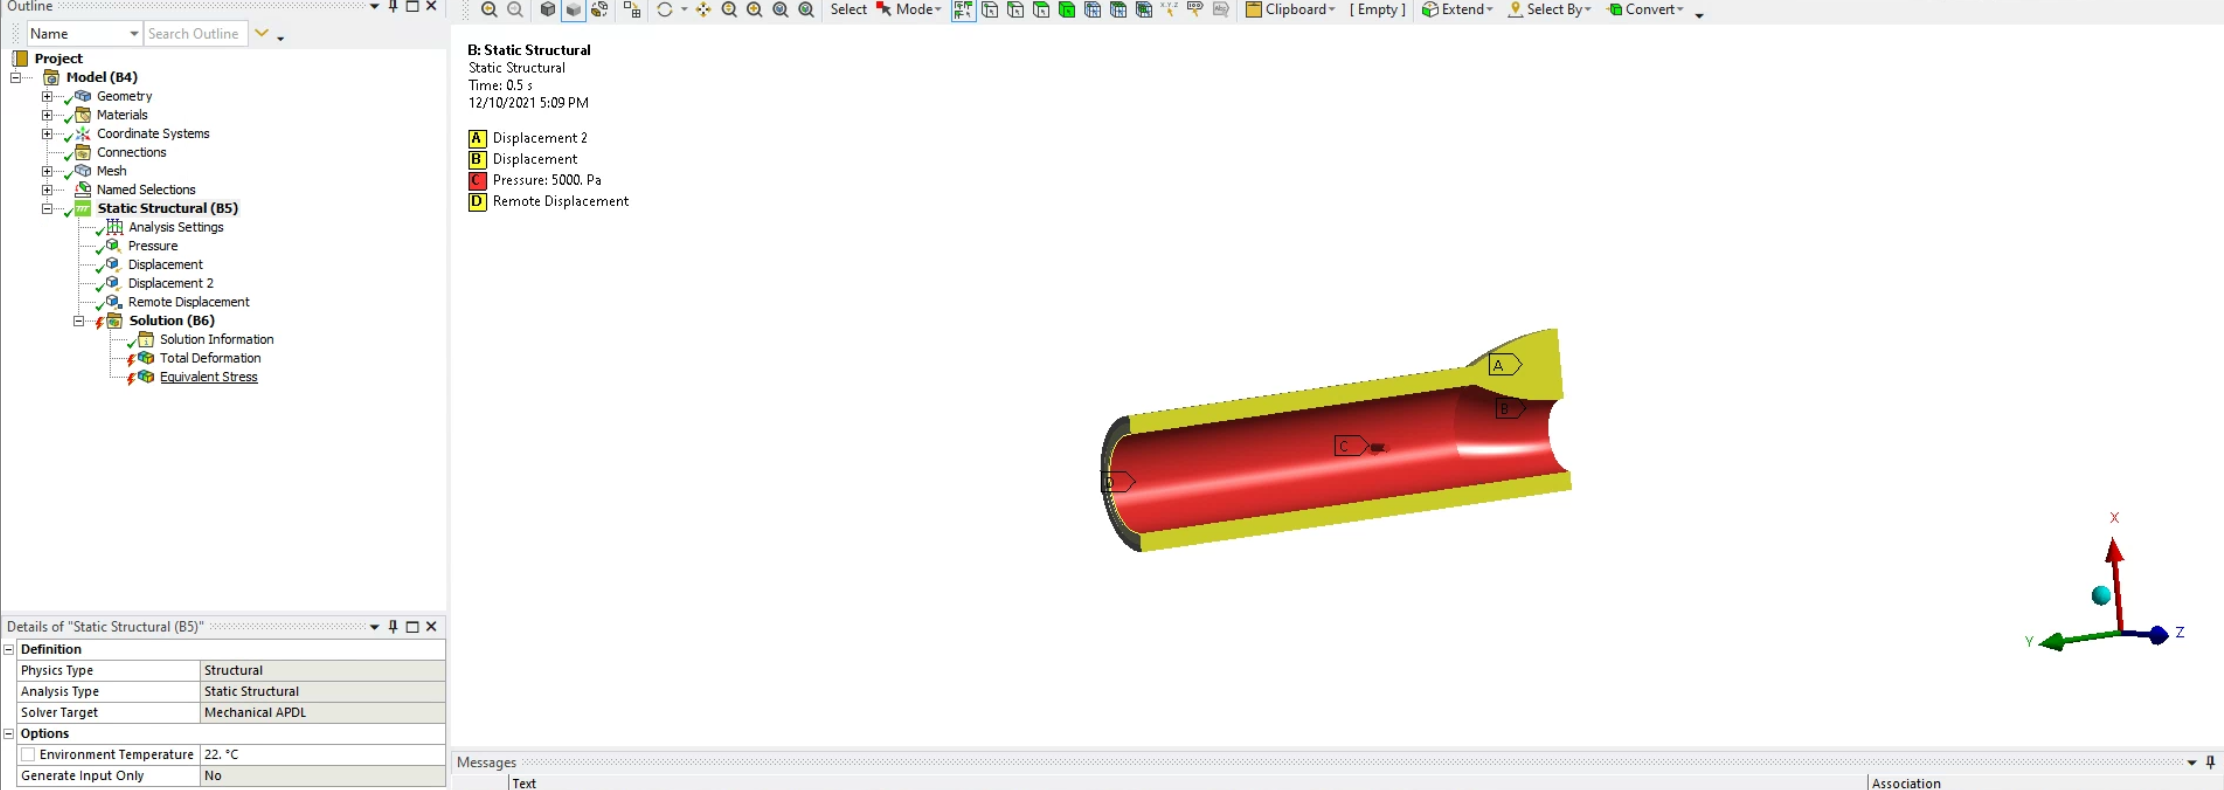Pin the Details panel
The height and width of the screenshot is (790, 2224).
coord(393,627)
